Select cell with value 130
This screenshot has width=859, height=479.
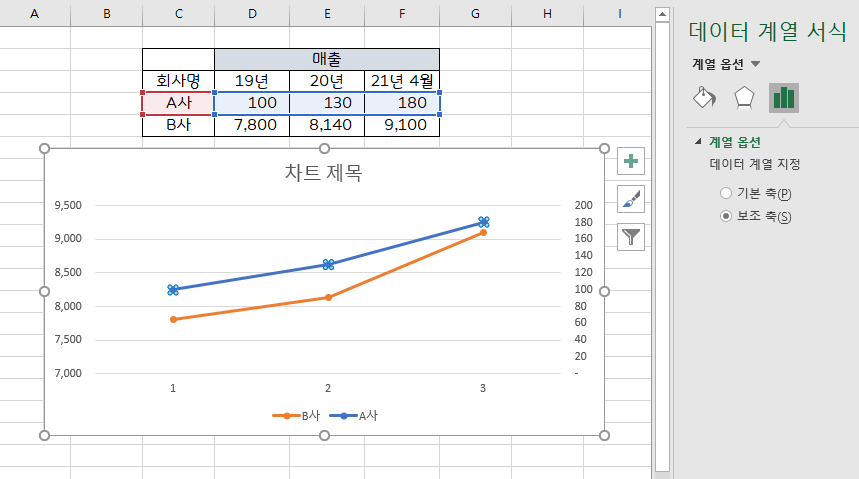click(x=327, y=103)
